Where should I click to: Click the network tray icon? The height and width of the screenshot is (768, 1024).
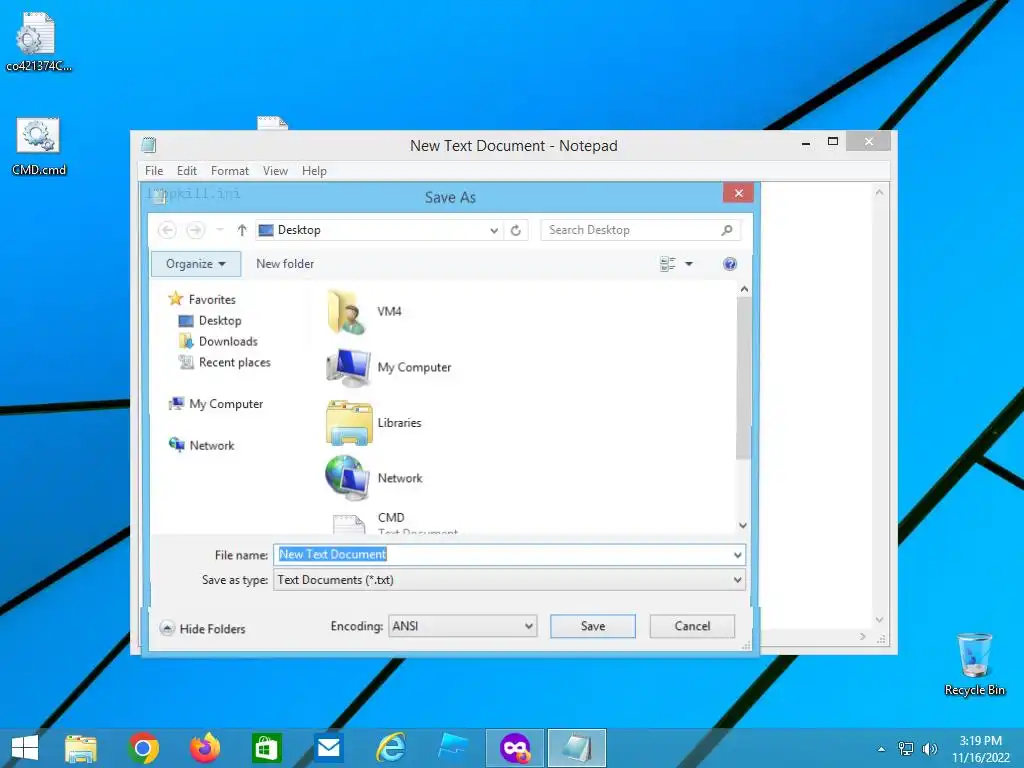906,749
